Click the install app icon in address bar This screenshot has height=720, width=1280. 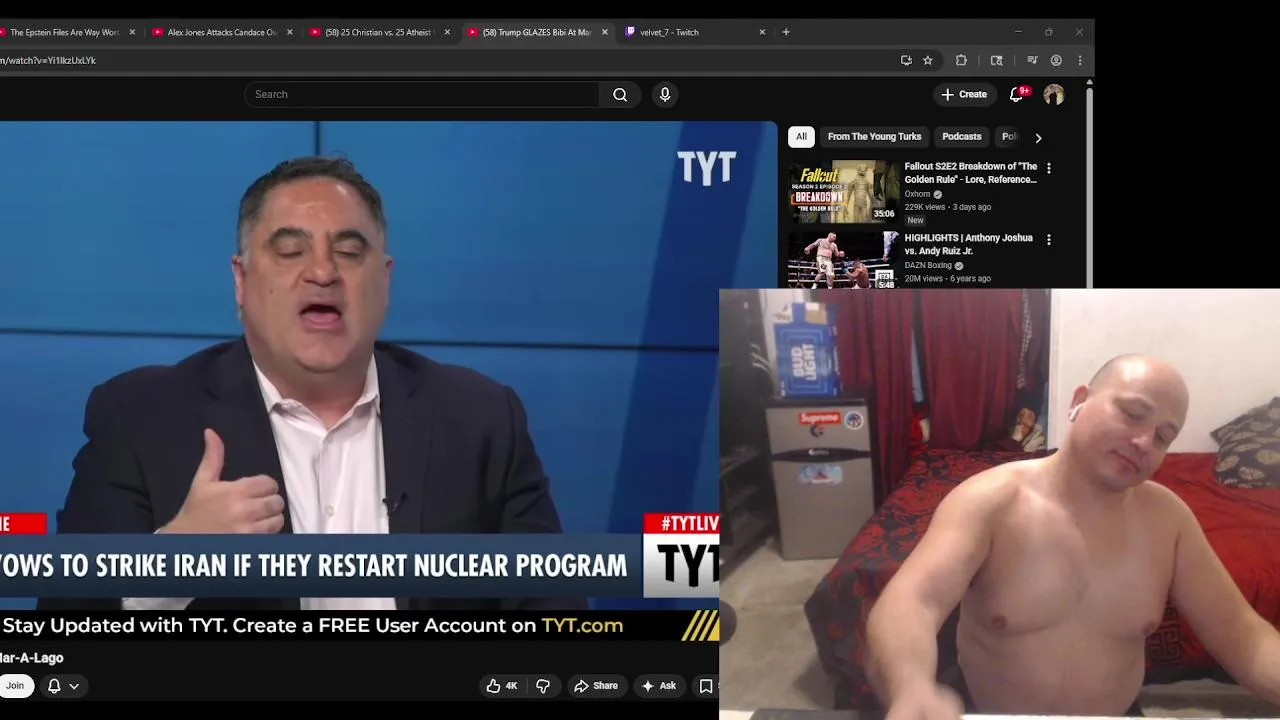(x=906, y=60)
